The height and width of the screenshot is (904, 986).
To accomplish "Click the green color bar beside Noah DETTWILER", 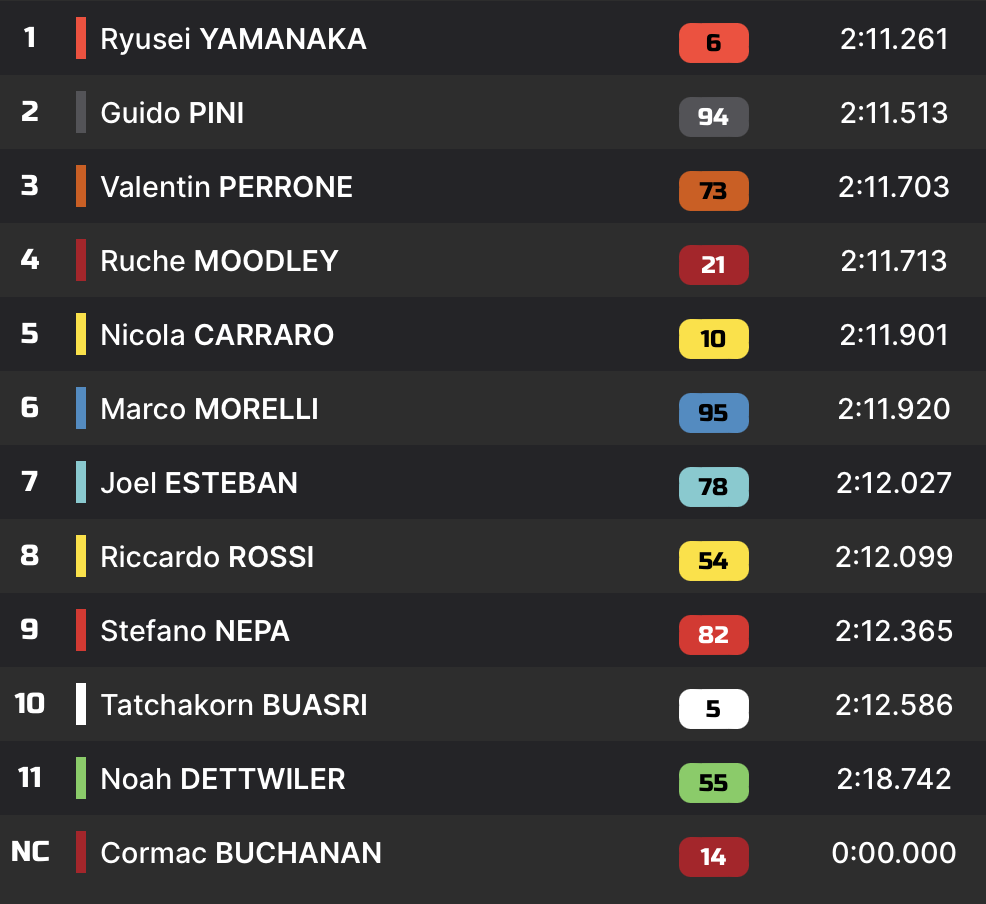I will pos(81,778).
